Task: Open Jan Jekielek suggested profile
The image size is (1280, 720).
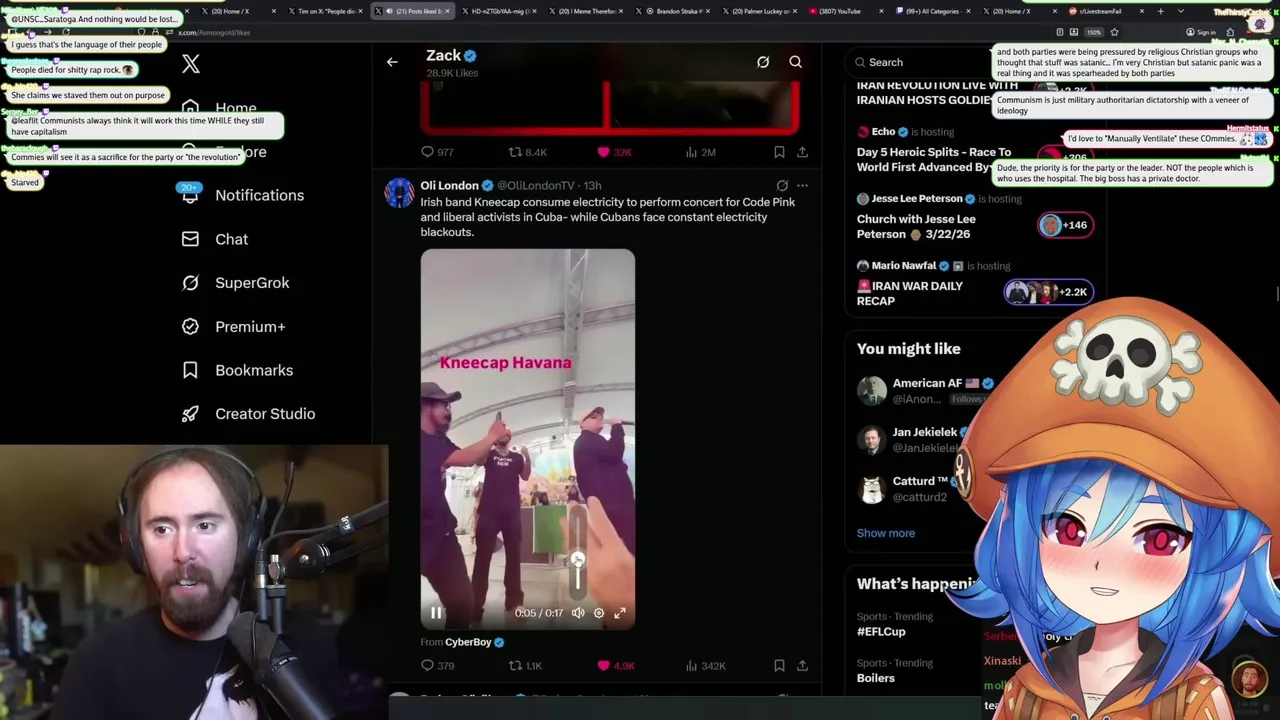Action: click(925, 432)
